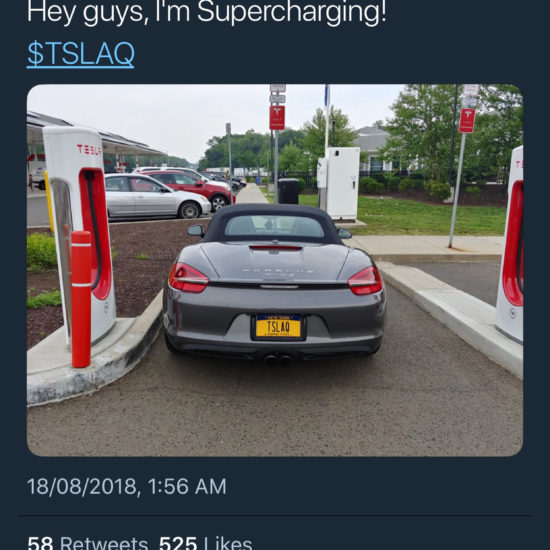Screen dimensions: 550x550
Task: Click the black trash can near the sidewalk
Action: (288, 191)
